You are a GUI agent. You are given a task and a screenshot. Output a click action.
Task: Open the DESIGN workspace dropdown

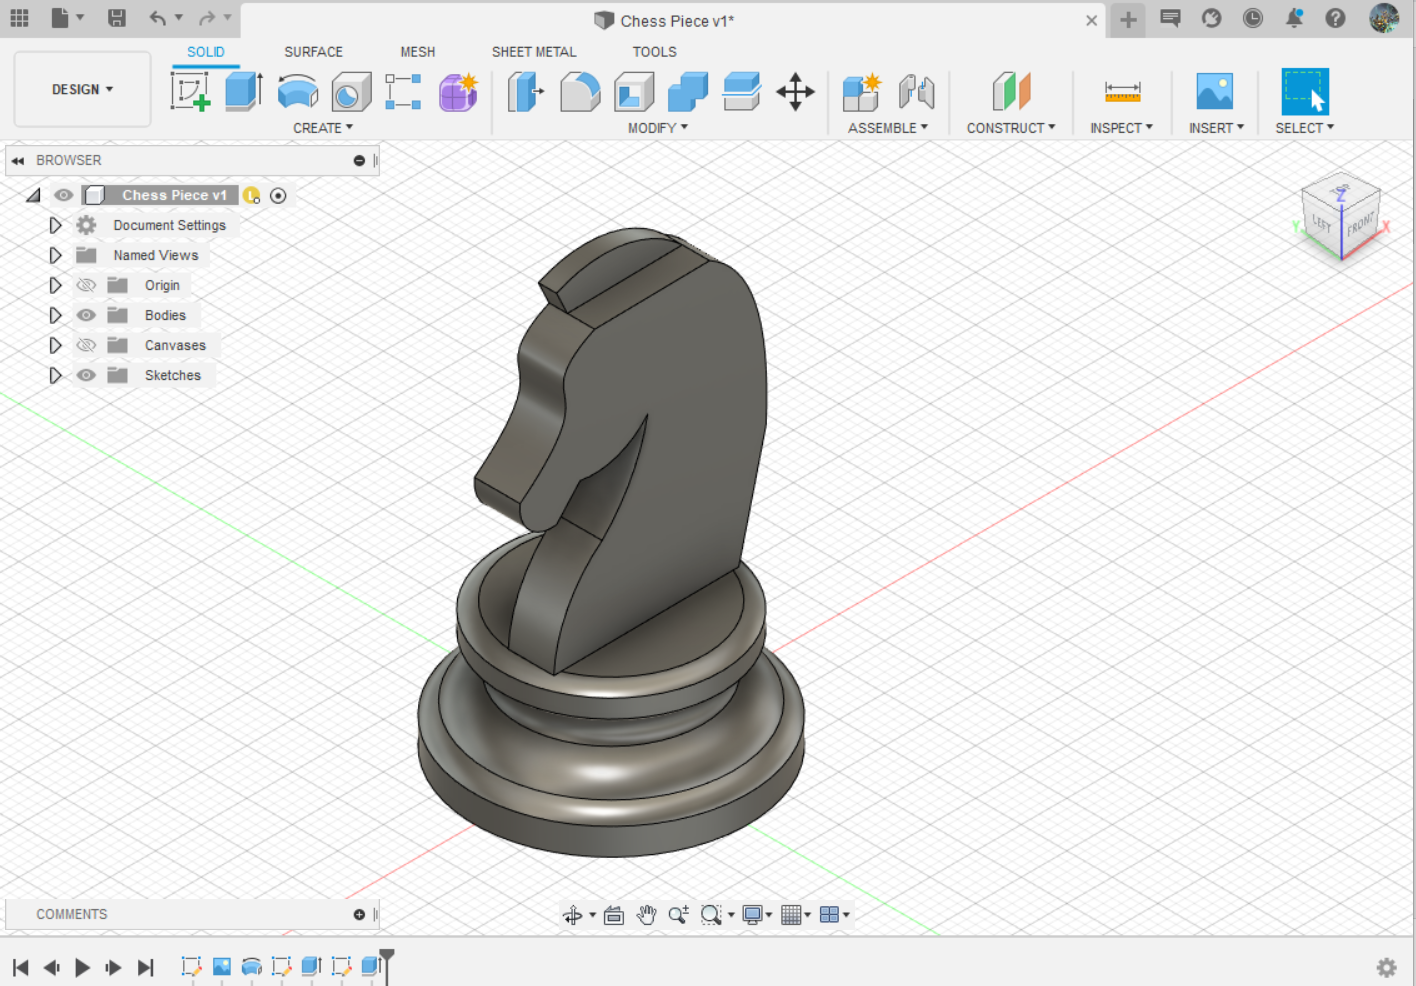point(83,90)
